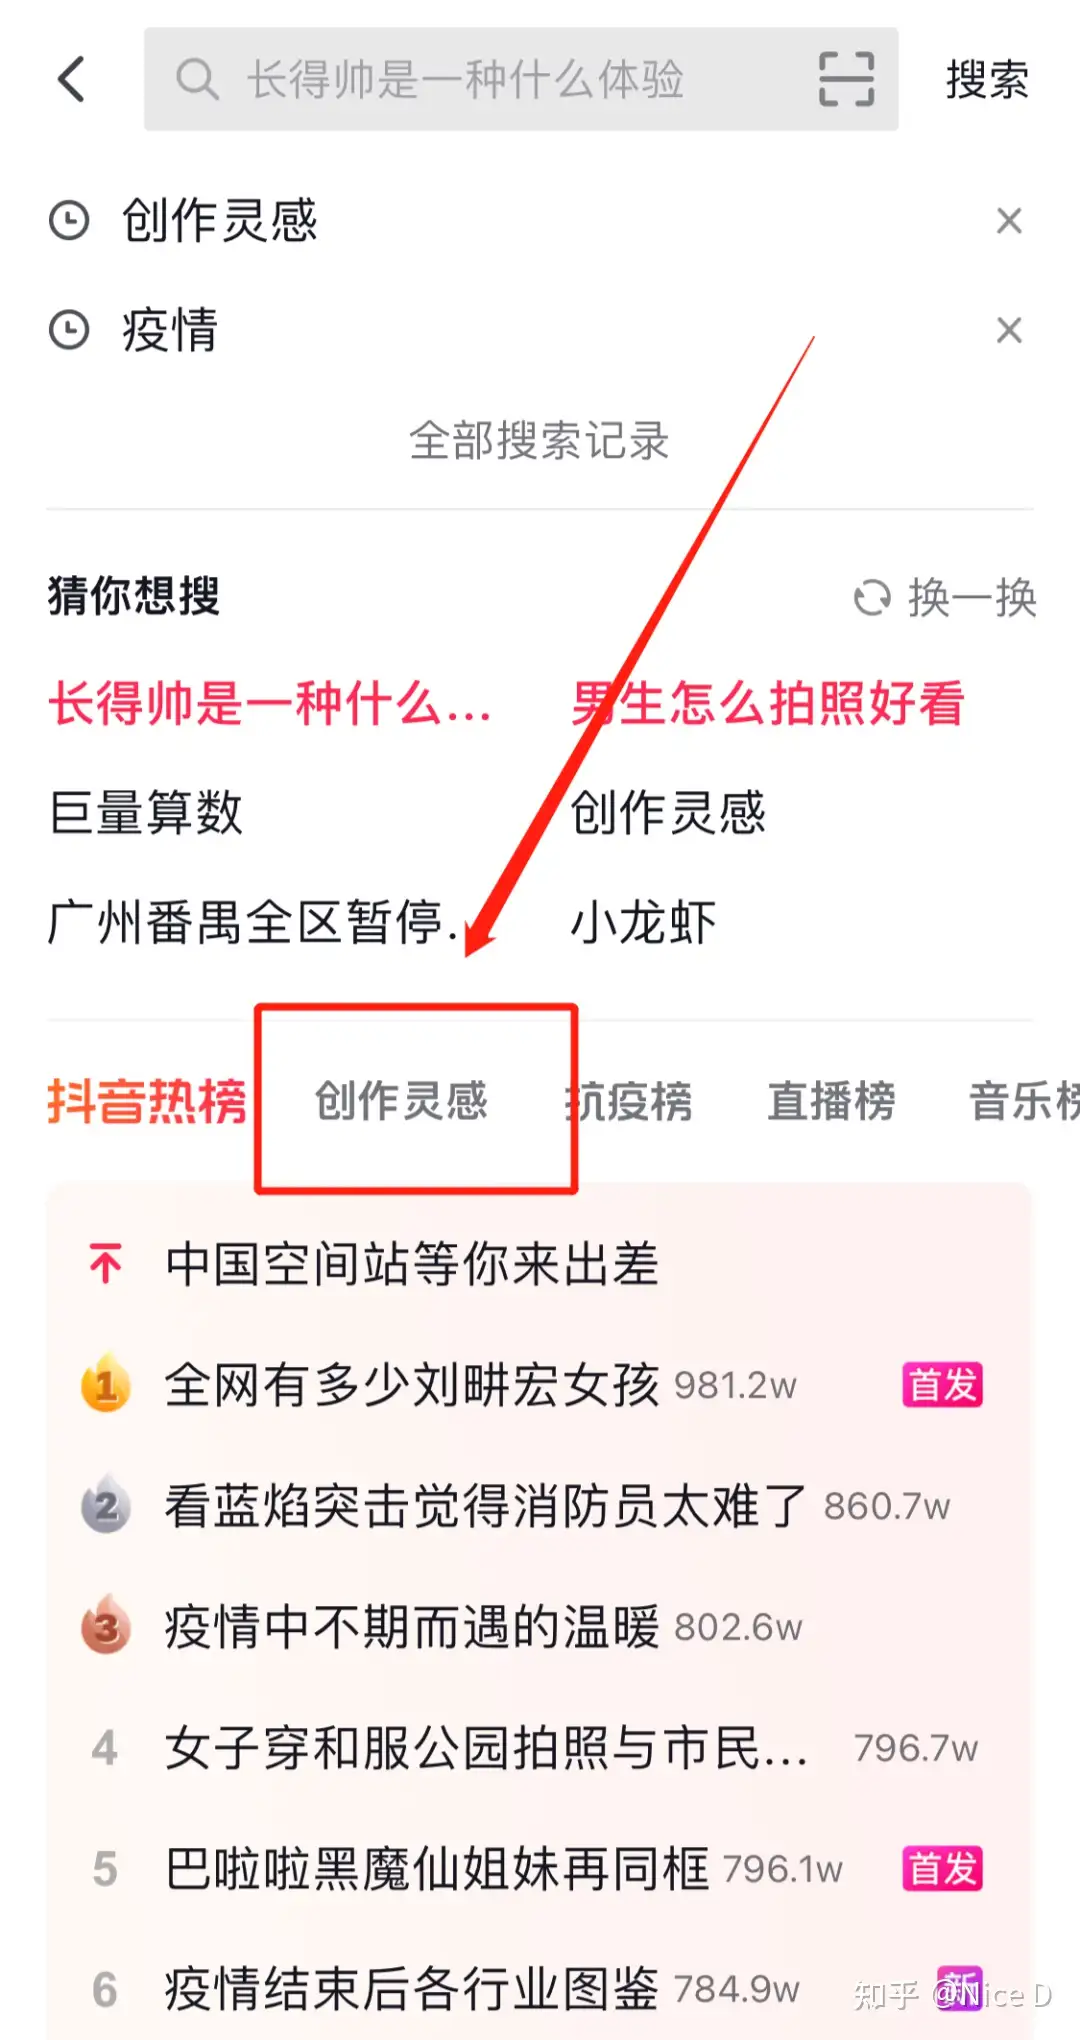The image size is (1080, 2040).
Task: Click the 搜索 button
Action: [987, 80]
